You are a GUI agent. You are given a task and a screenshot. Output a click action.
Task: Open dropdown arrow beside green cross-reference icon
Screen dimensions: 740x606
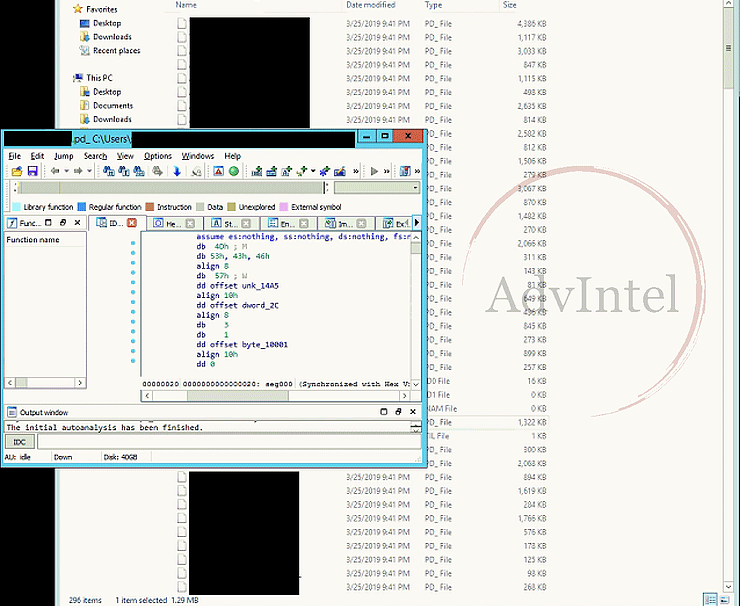pyautogui.click(x=313, y=171)
